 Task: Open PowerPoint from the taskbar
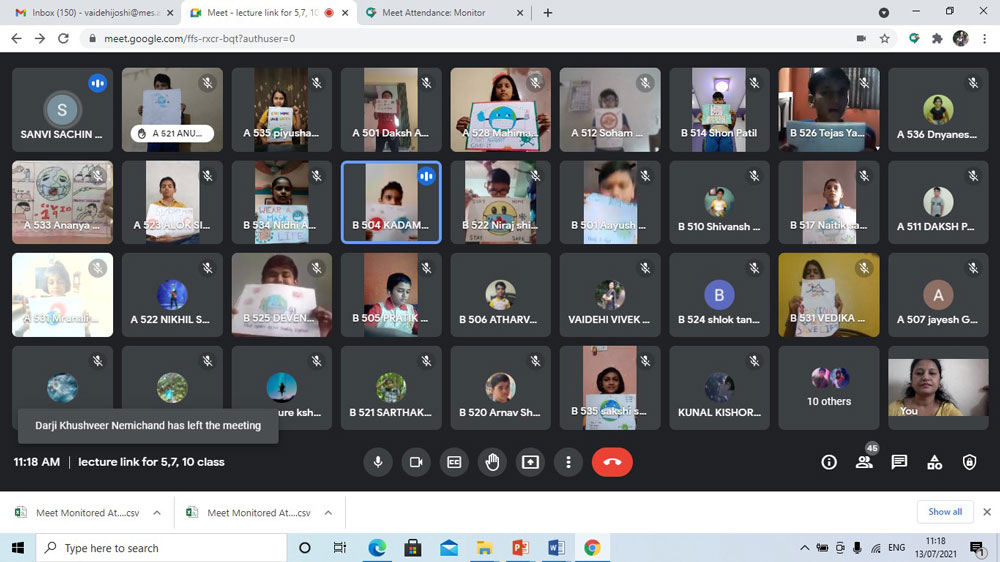520,548
